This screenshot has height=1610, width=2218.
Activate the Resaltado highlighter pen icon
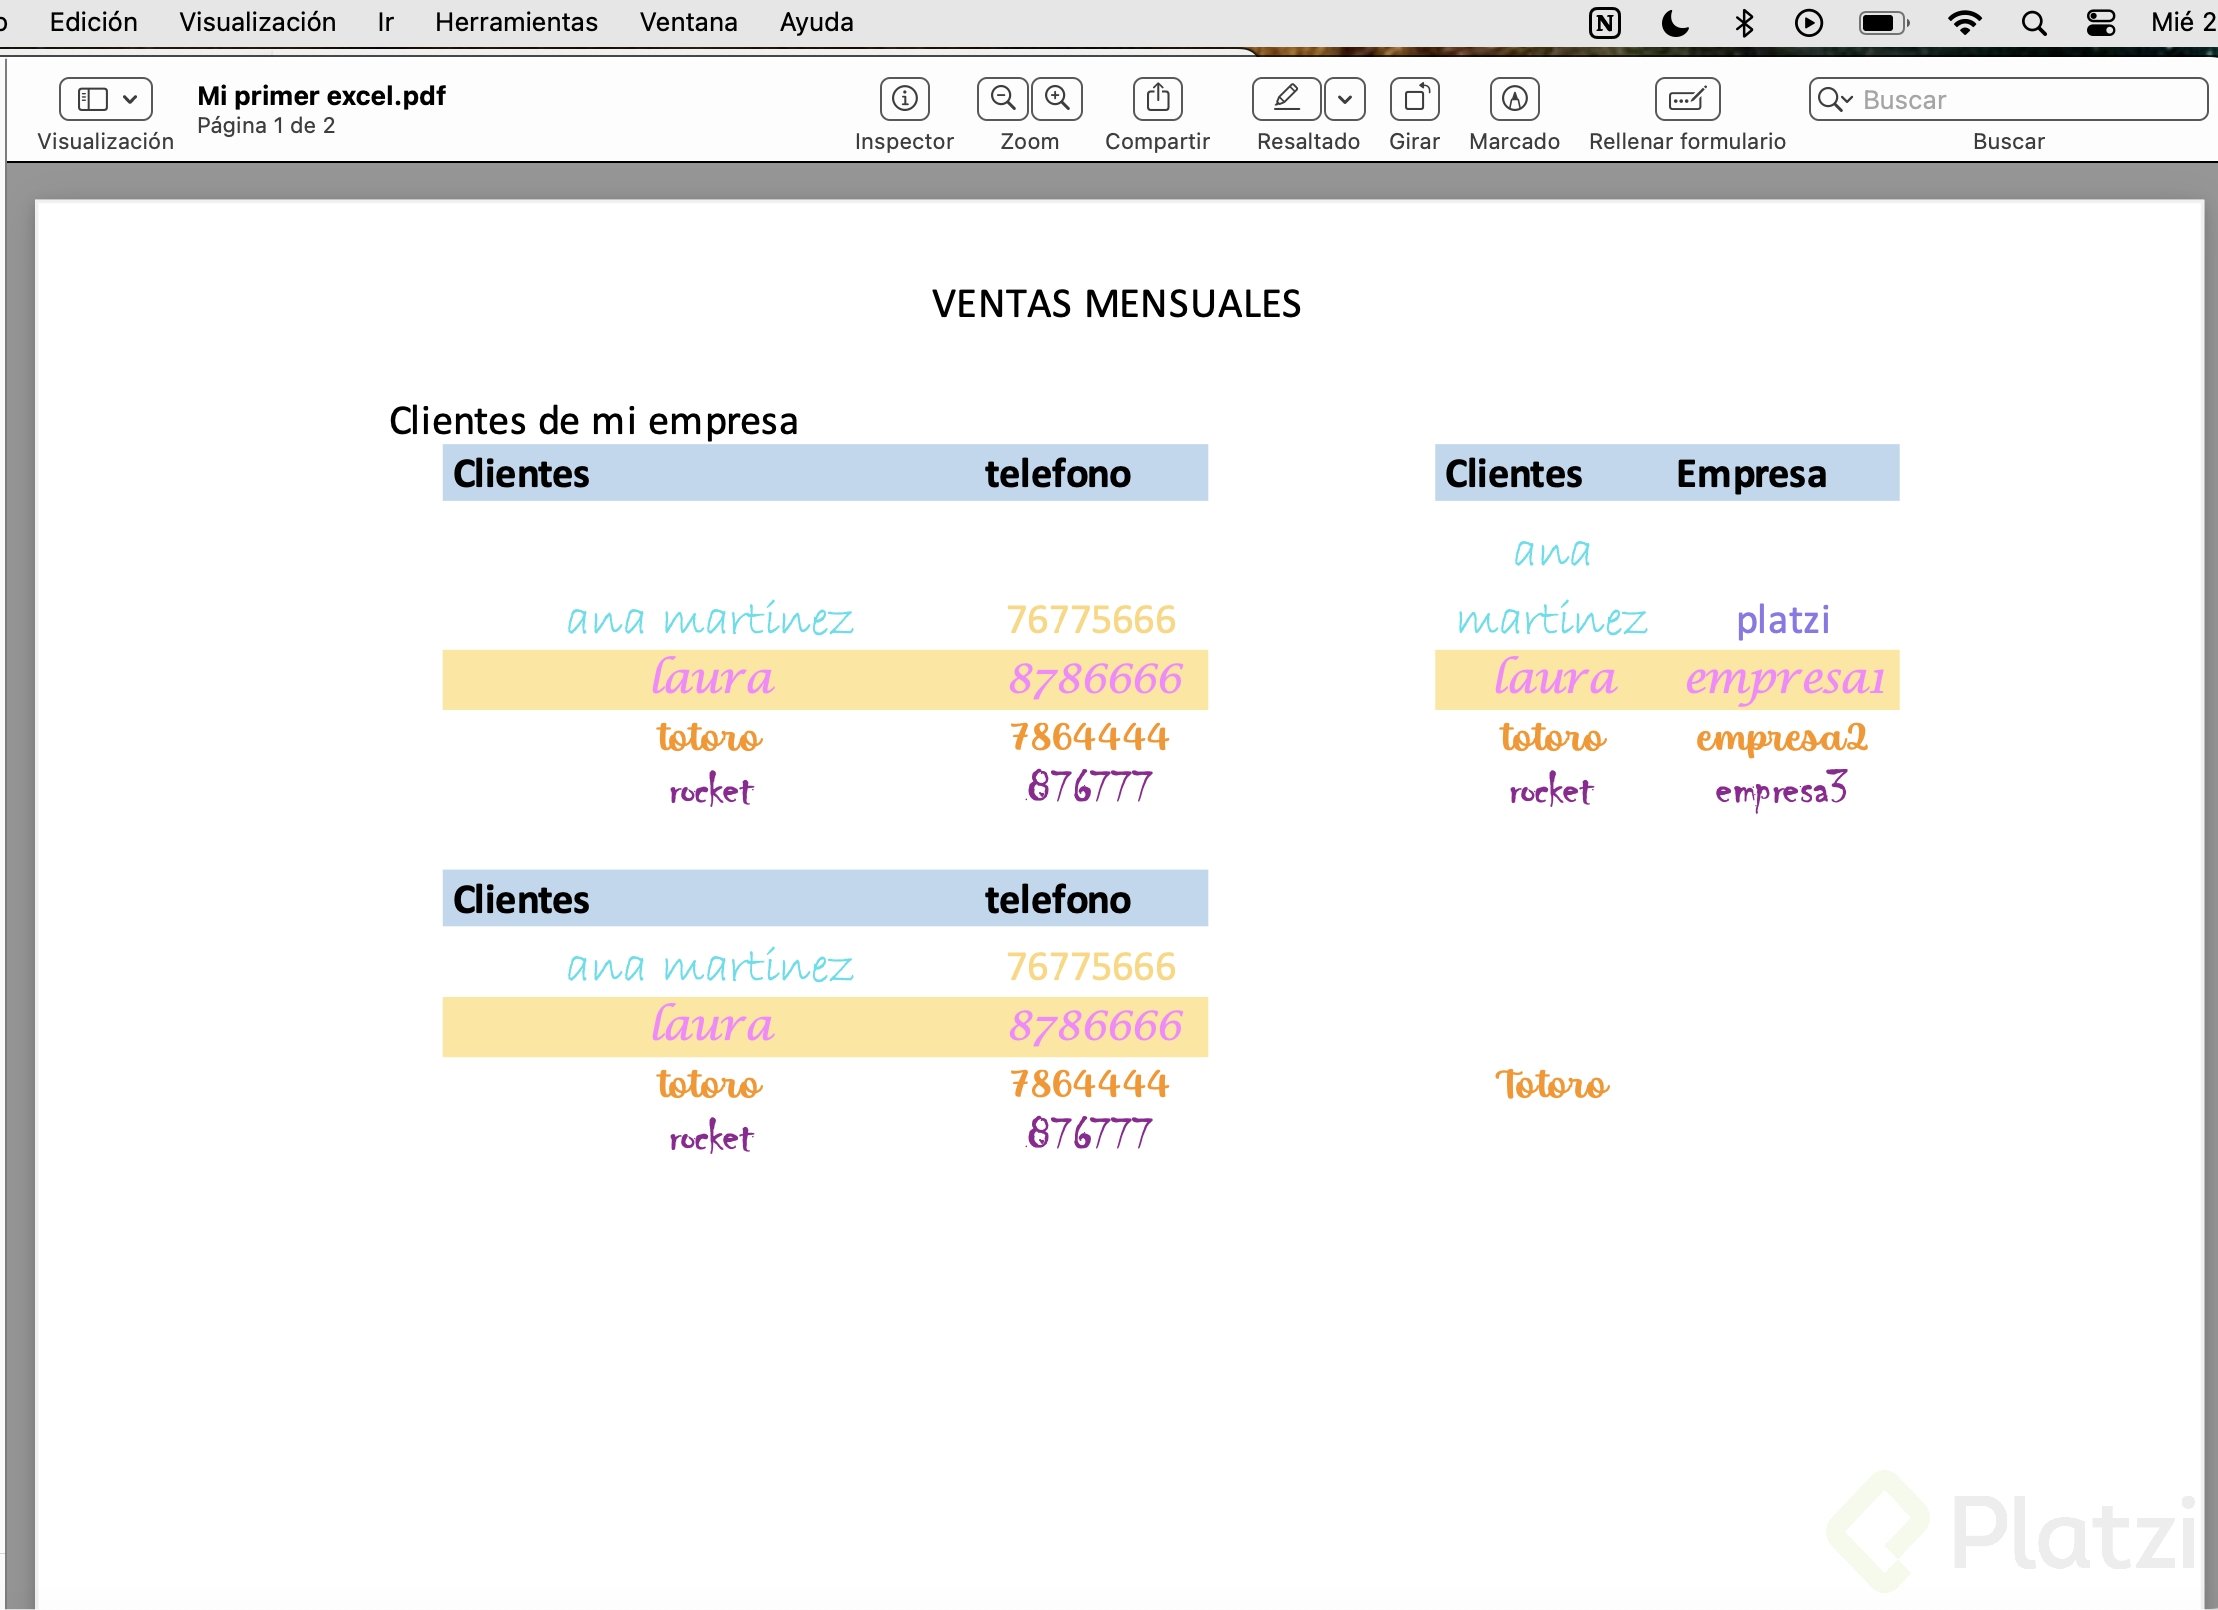pyautogui.click(x=1286, y=98)
